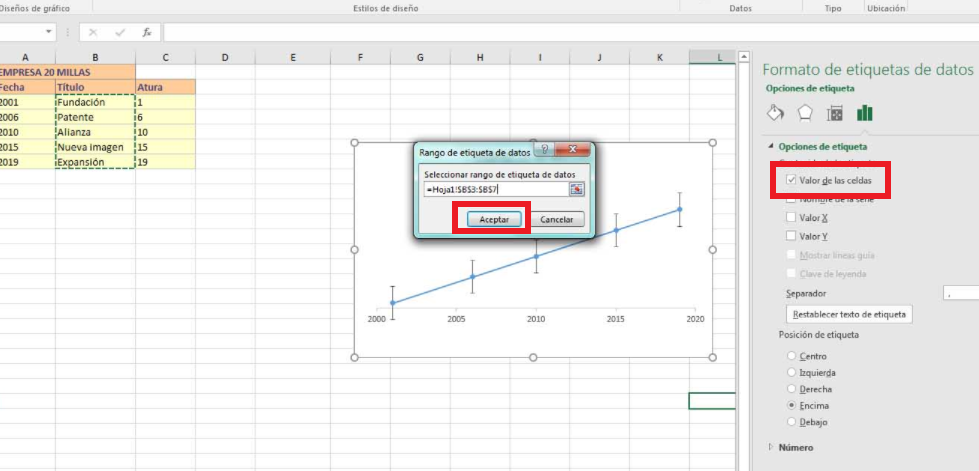Click the vertical scrollbar up arrow
The image size is (979, 471).
[x=743, y=57]
